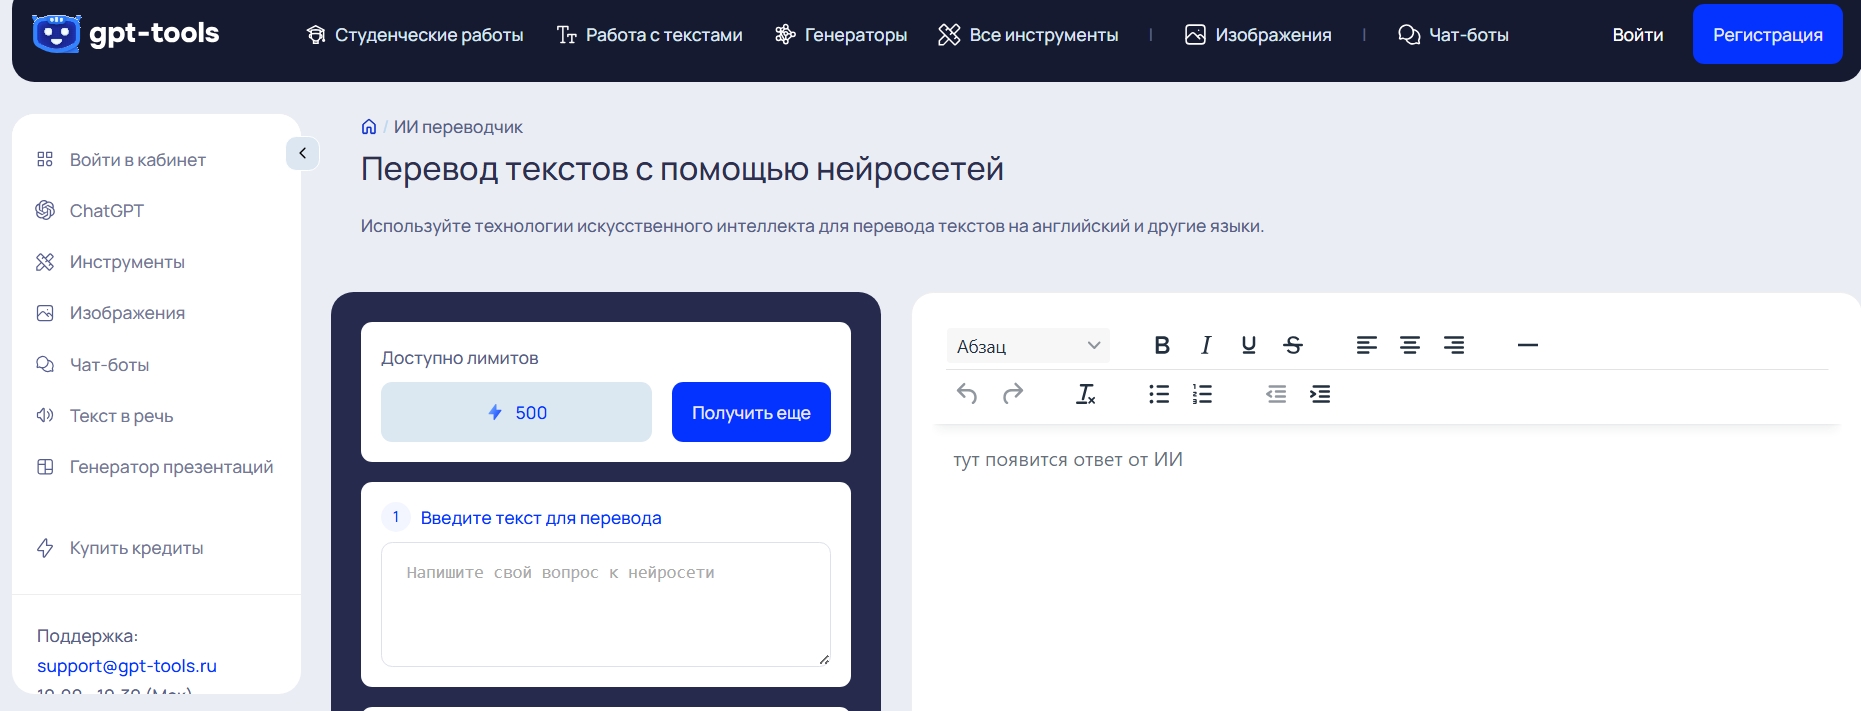Click the Генераторы flower icon

coord(785,35)
